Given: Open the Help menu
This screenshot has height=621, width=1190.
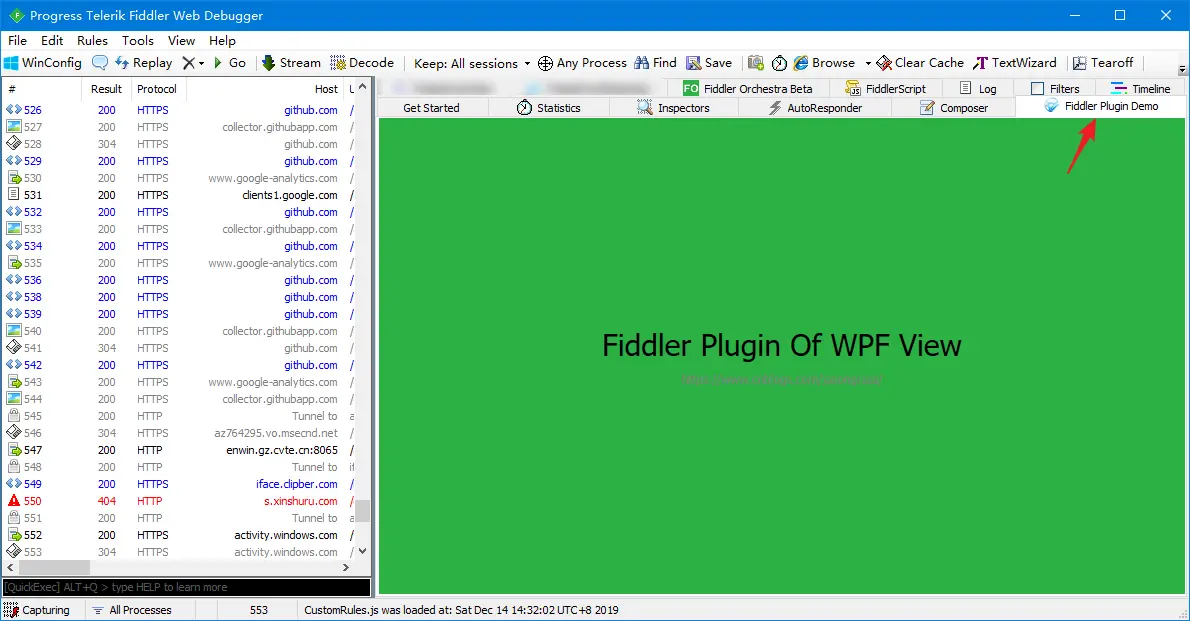Looking at the screenshot, I should (x=222, y=41).
